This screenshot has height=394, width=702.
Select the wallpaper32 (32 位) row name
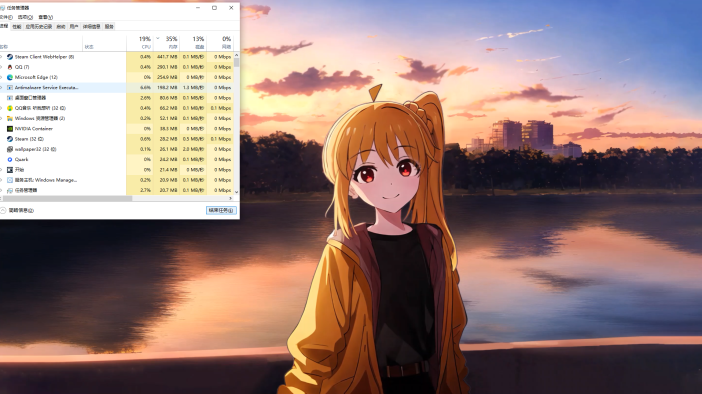35,150
